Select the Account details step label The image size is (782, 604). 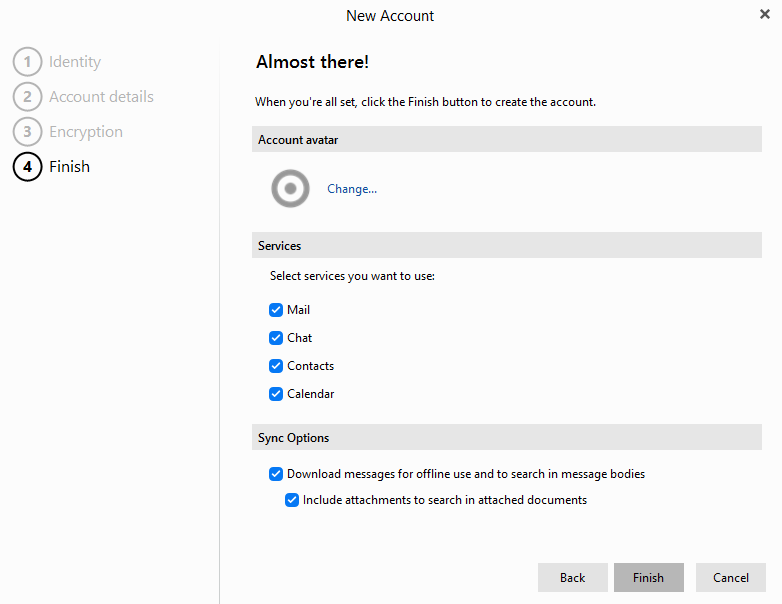[x=101, y=97]
